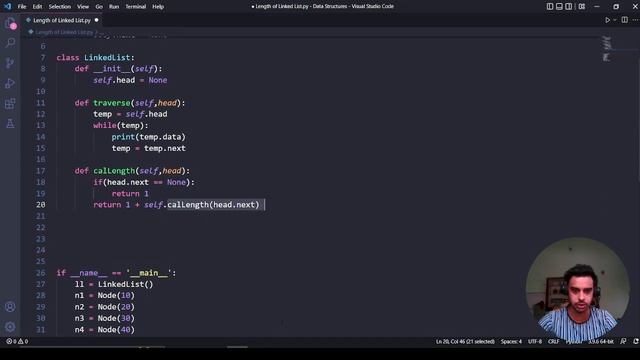Open the Customize Layout icon

[582, 7]
